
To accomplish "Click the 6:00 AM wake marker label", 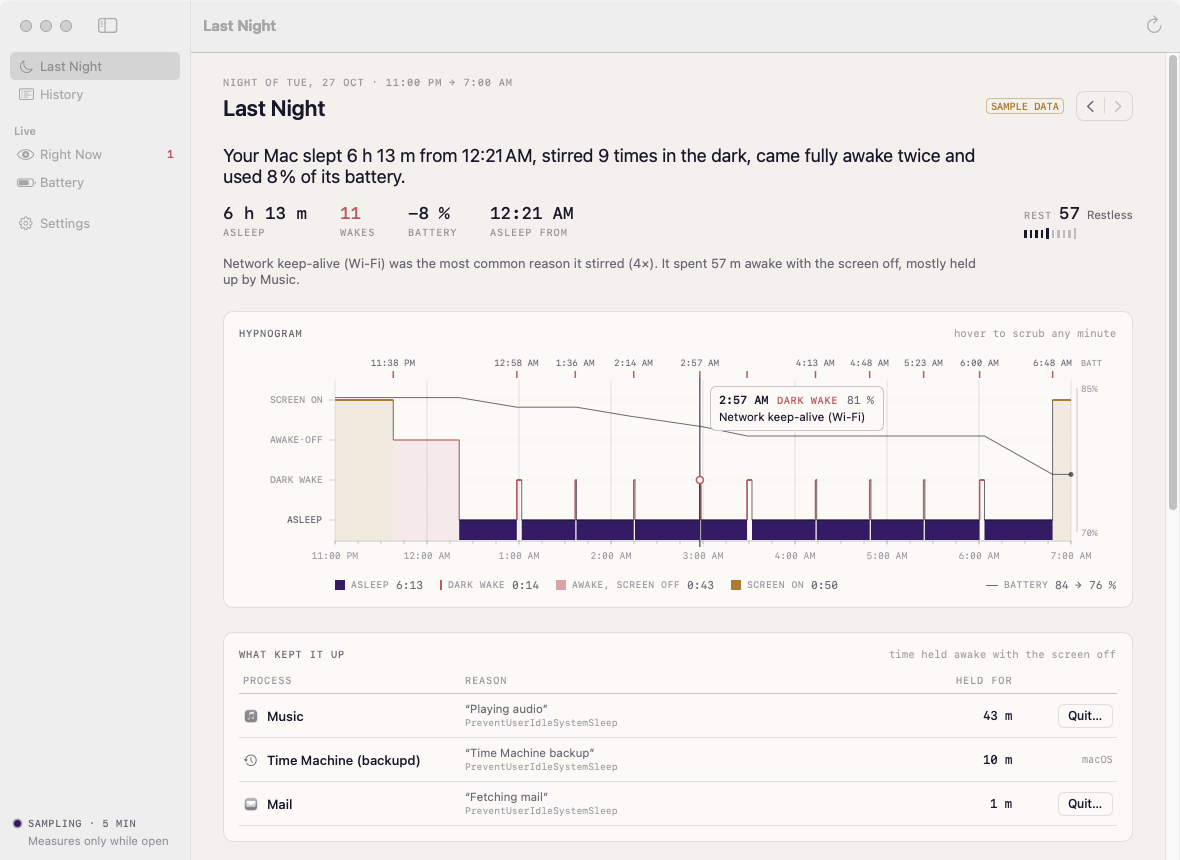I will tap(979, 363).
